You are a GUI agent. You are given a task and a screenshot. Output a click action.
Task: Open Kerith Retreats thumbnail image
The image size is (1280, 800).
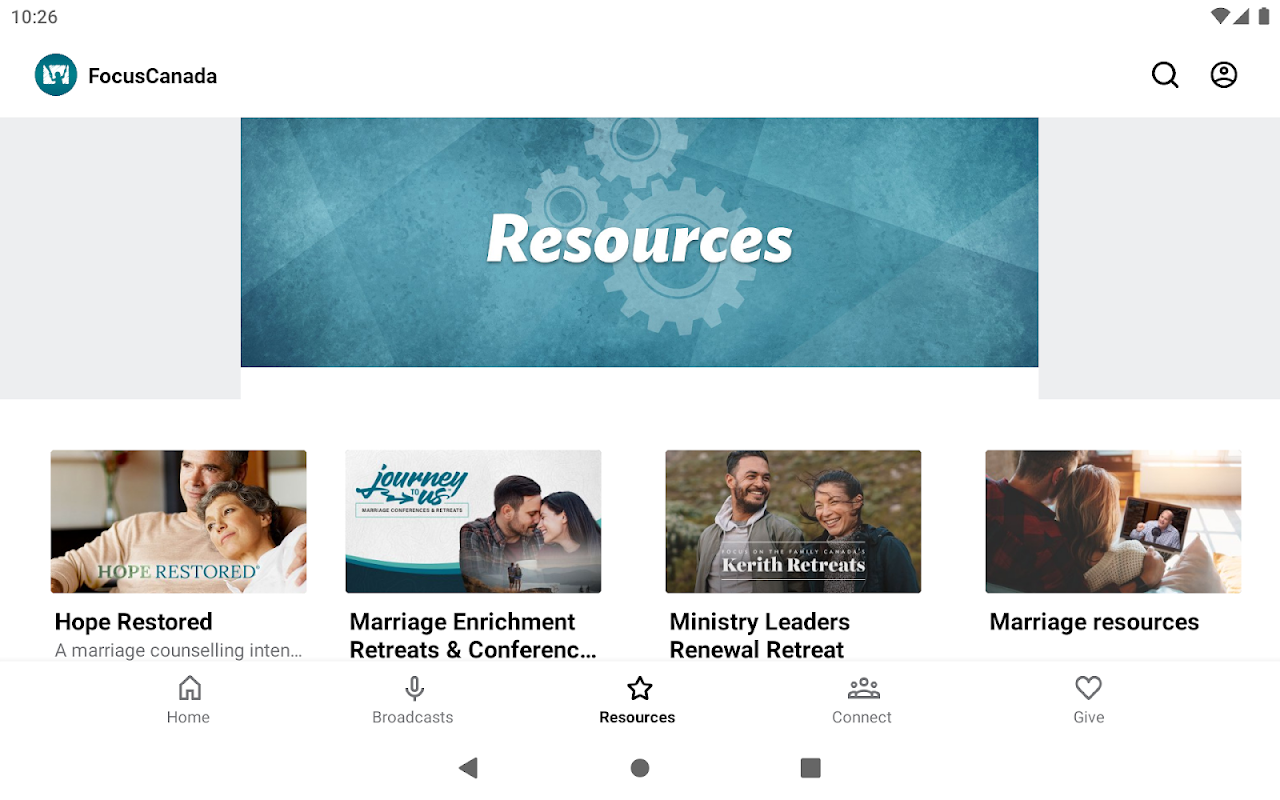tap(794, 522)
